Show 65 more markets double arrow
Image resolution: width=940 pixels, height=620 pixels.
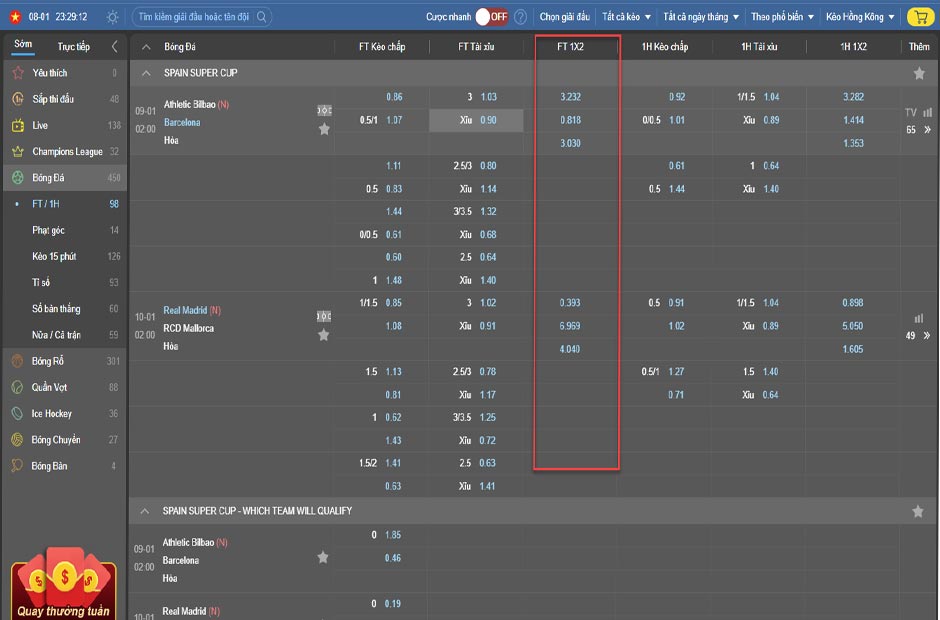coord(927,130)
